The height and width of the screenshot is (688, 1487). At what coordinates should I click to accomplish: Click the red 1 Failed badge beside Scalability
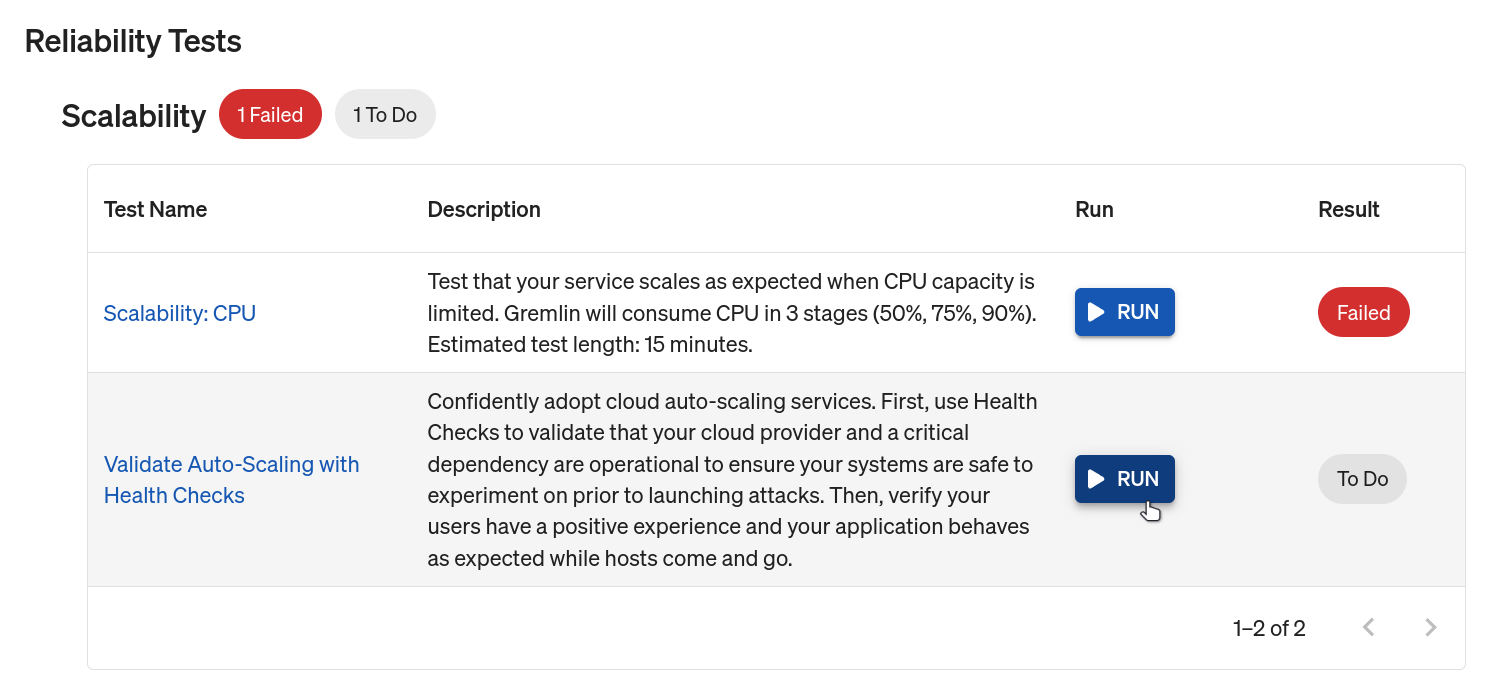(x=270, y=115)
